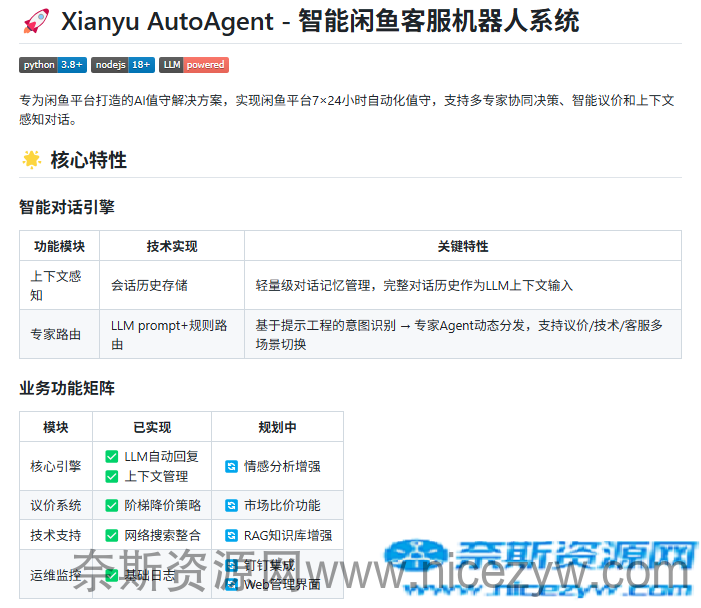Click the 专家路由 table cell
This screenshot has height=608, width=701.
(59, 334)
